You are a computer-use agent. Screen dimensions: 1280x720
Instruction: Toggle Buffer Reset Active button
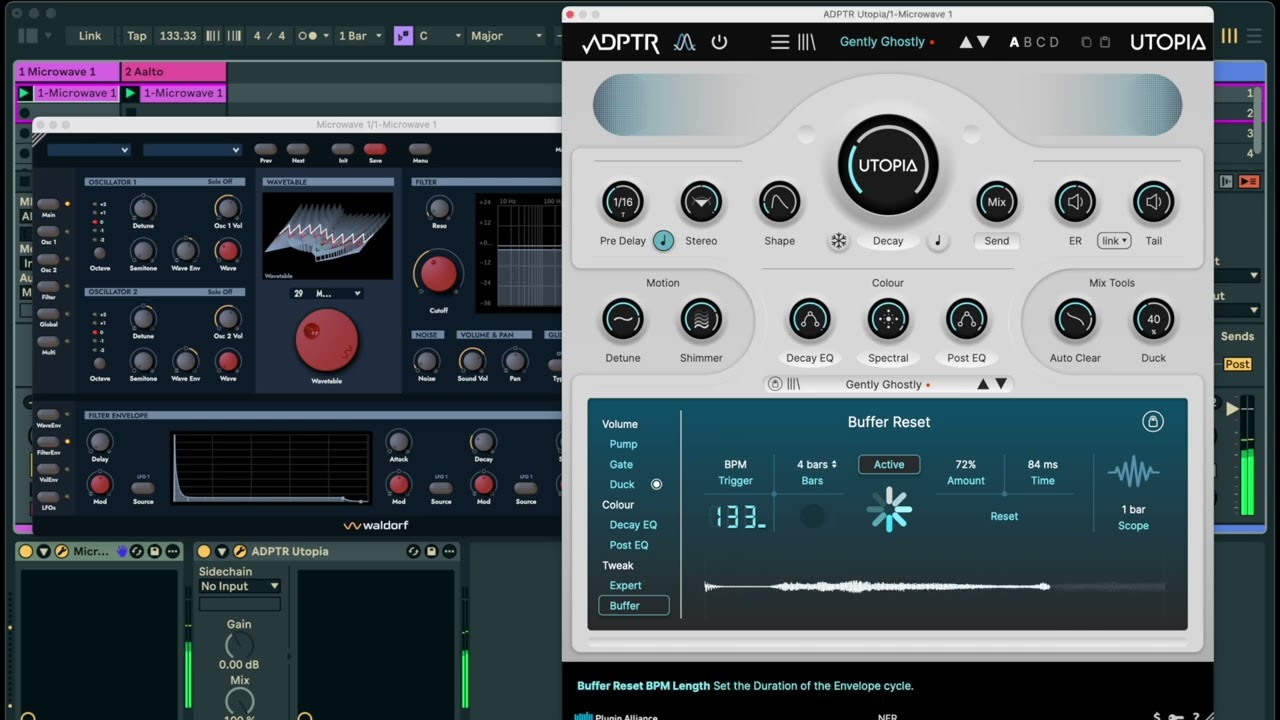point(889,464)
